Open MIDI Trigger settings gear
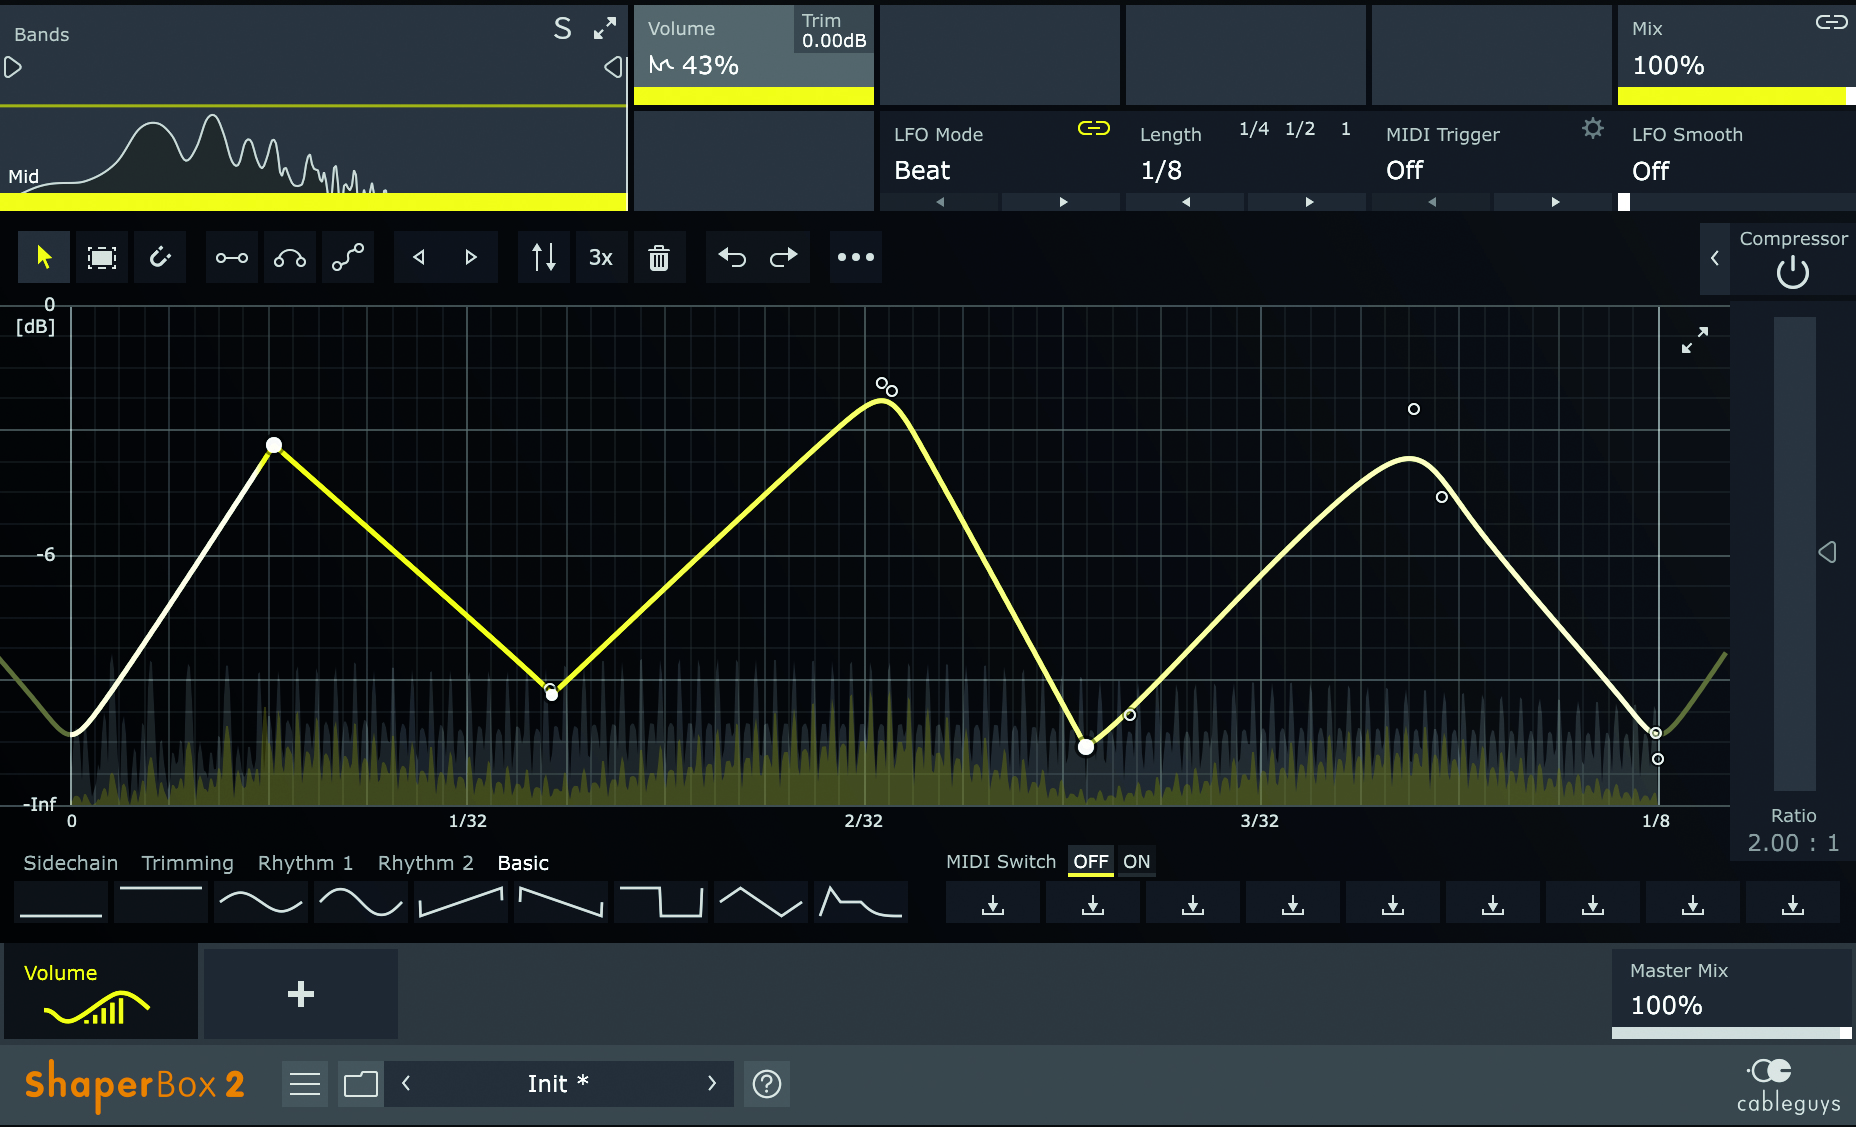Screen dimensions: 1856x1127 [x=1593, y=128]
